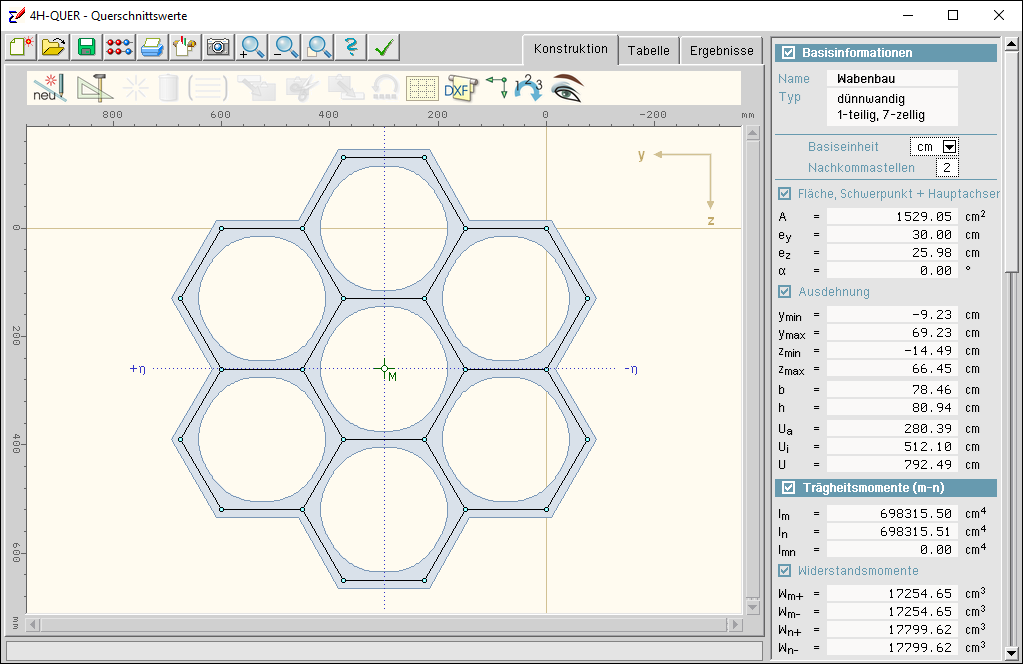Open the Basiseinheit unit dropdown

click(x=949, y=147)
